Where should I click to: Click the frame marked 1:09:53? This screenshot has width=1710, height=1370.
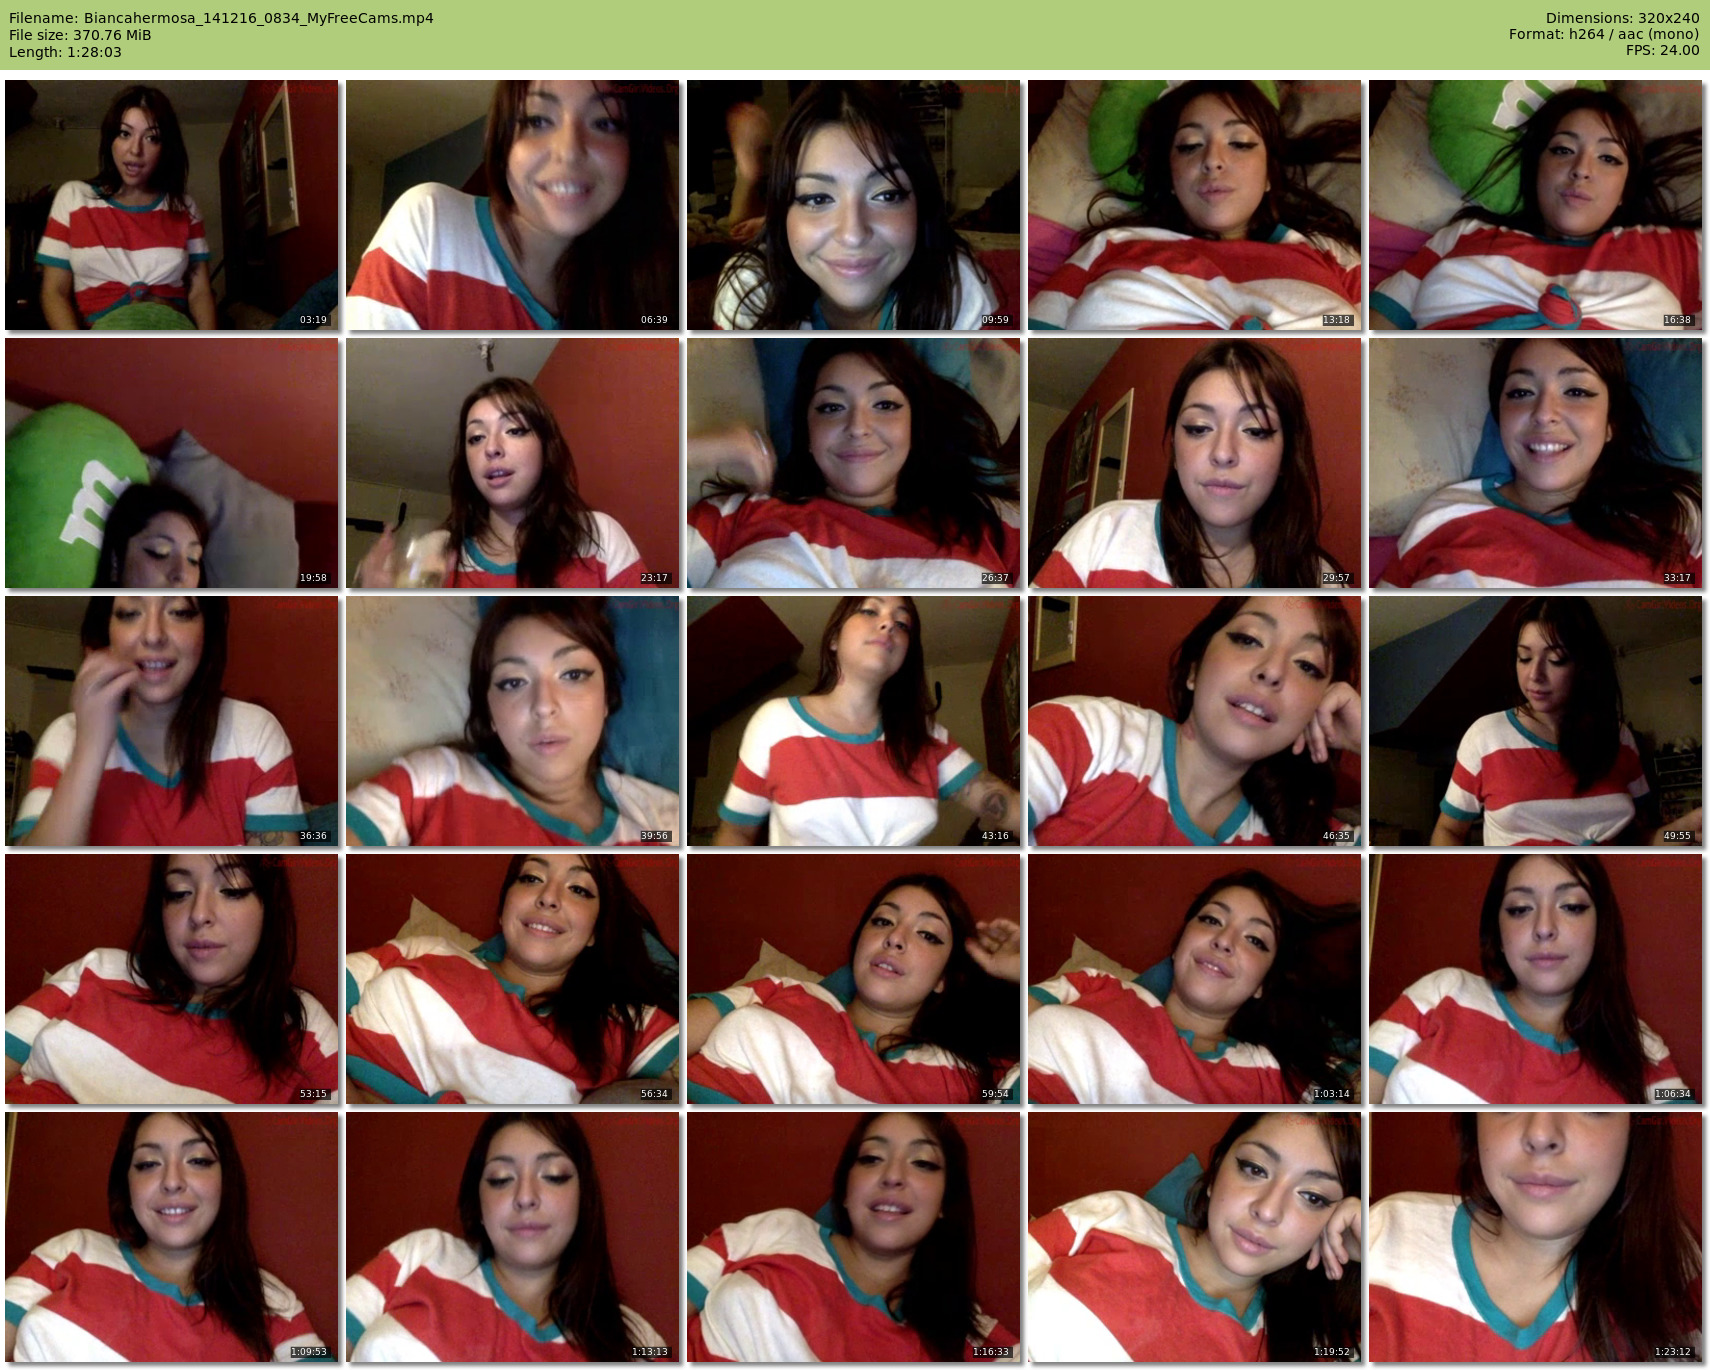tap(172, 1237)
